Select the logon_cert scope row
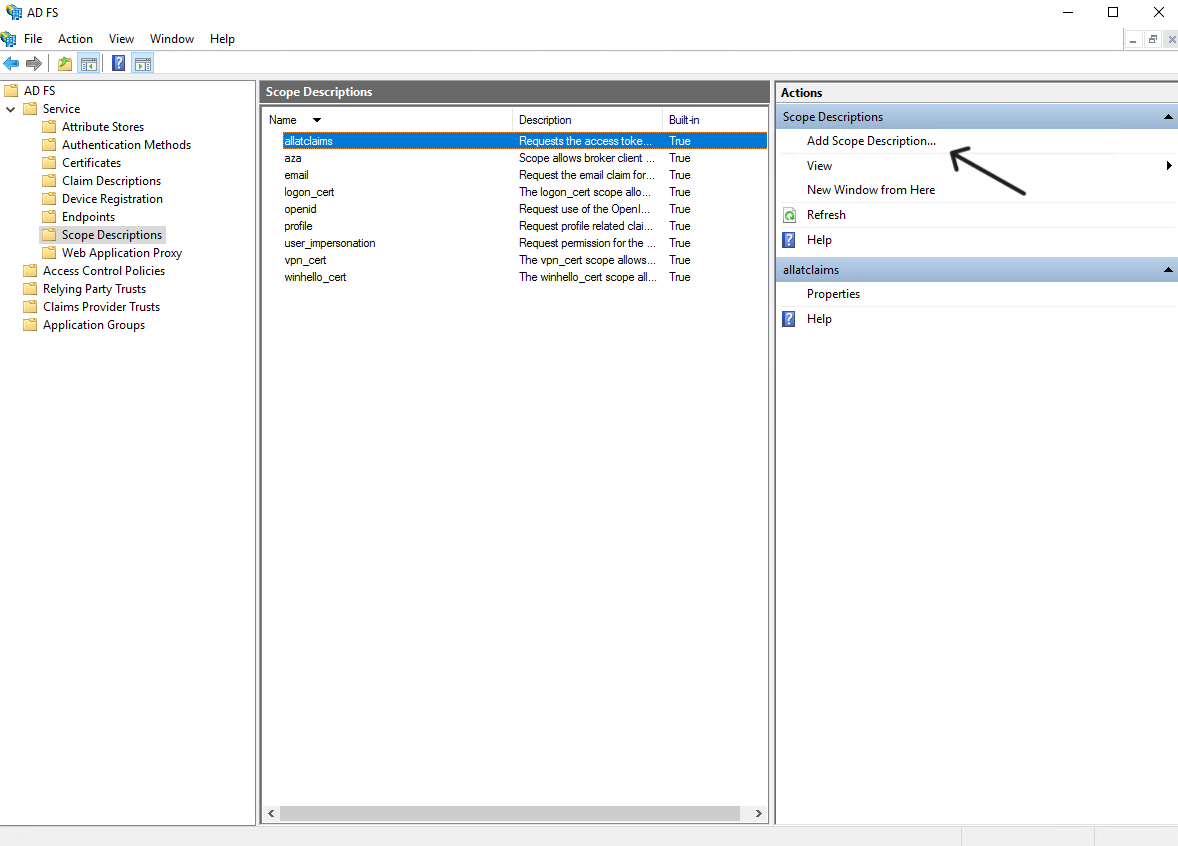This screenshot has width=1178, height=846. point(524,192)
